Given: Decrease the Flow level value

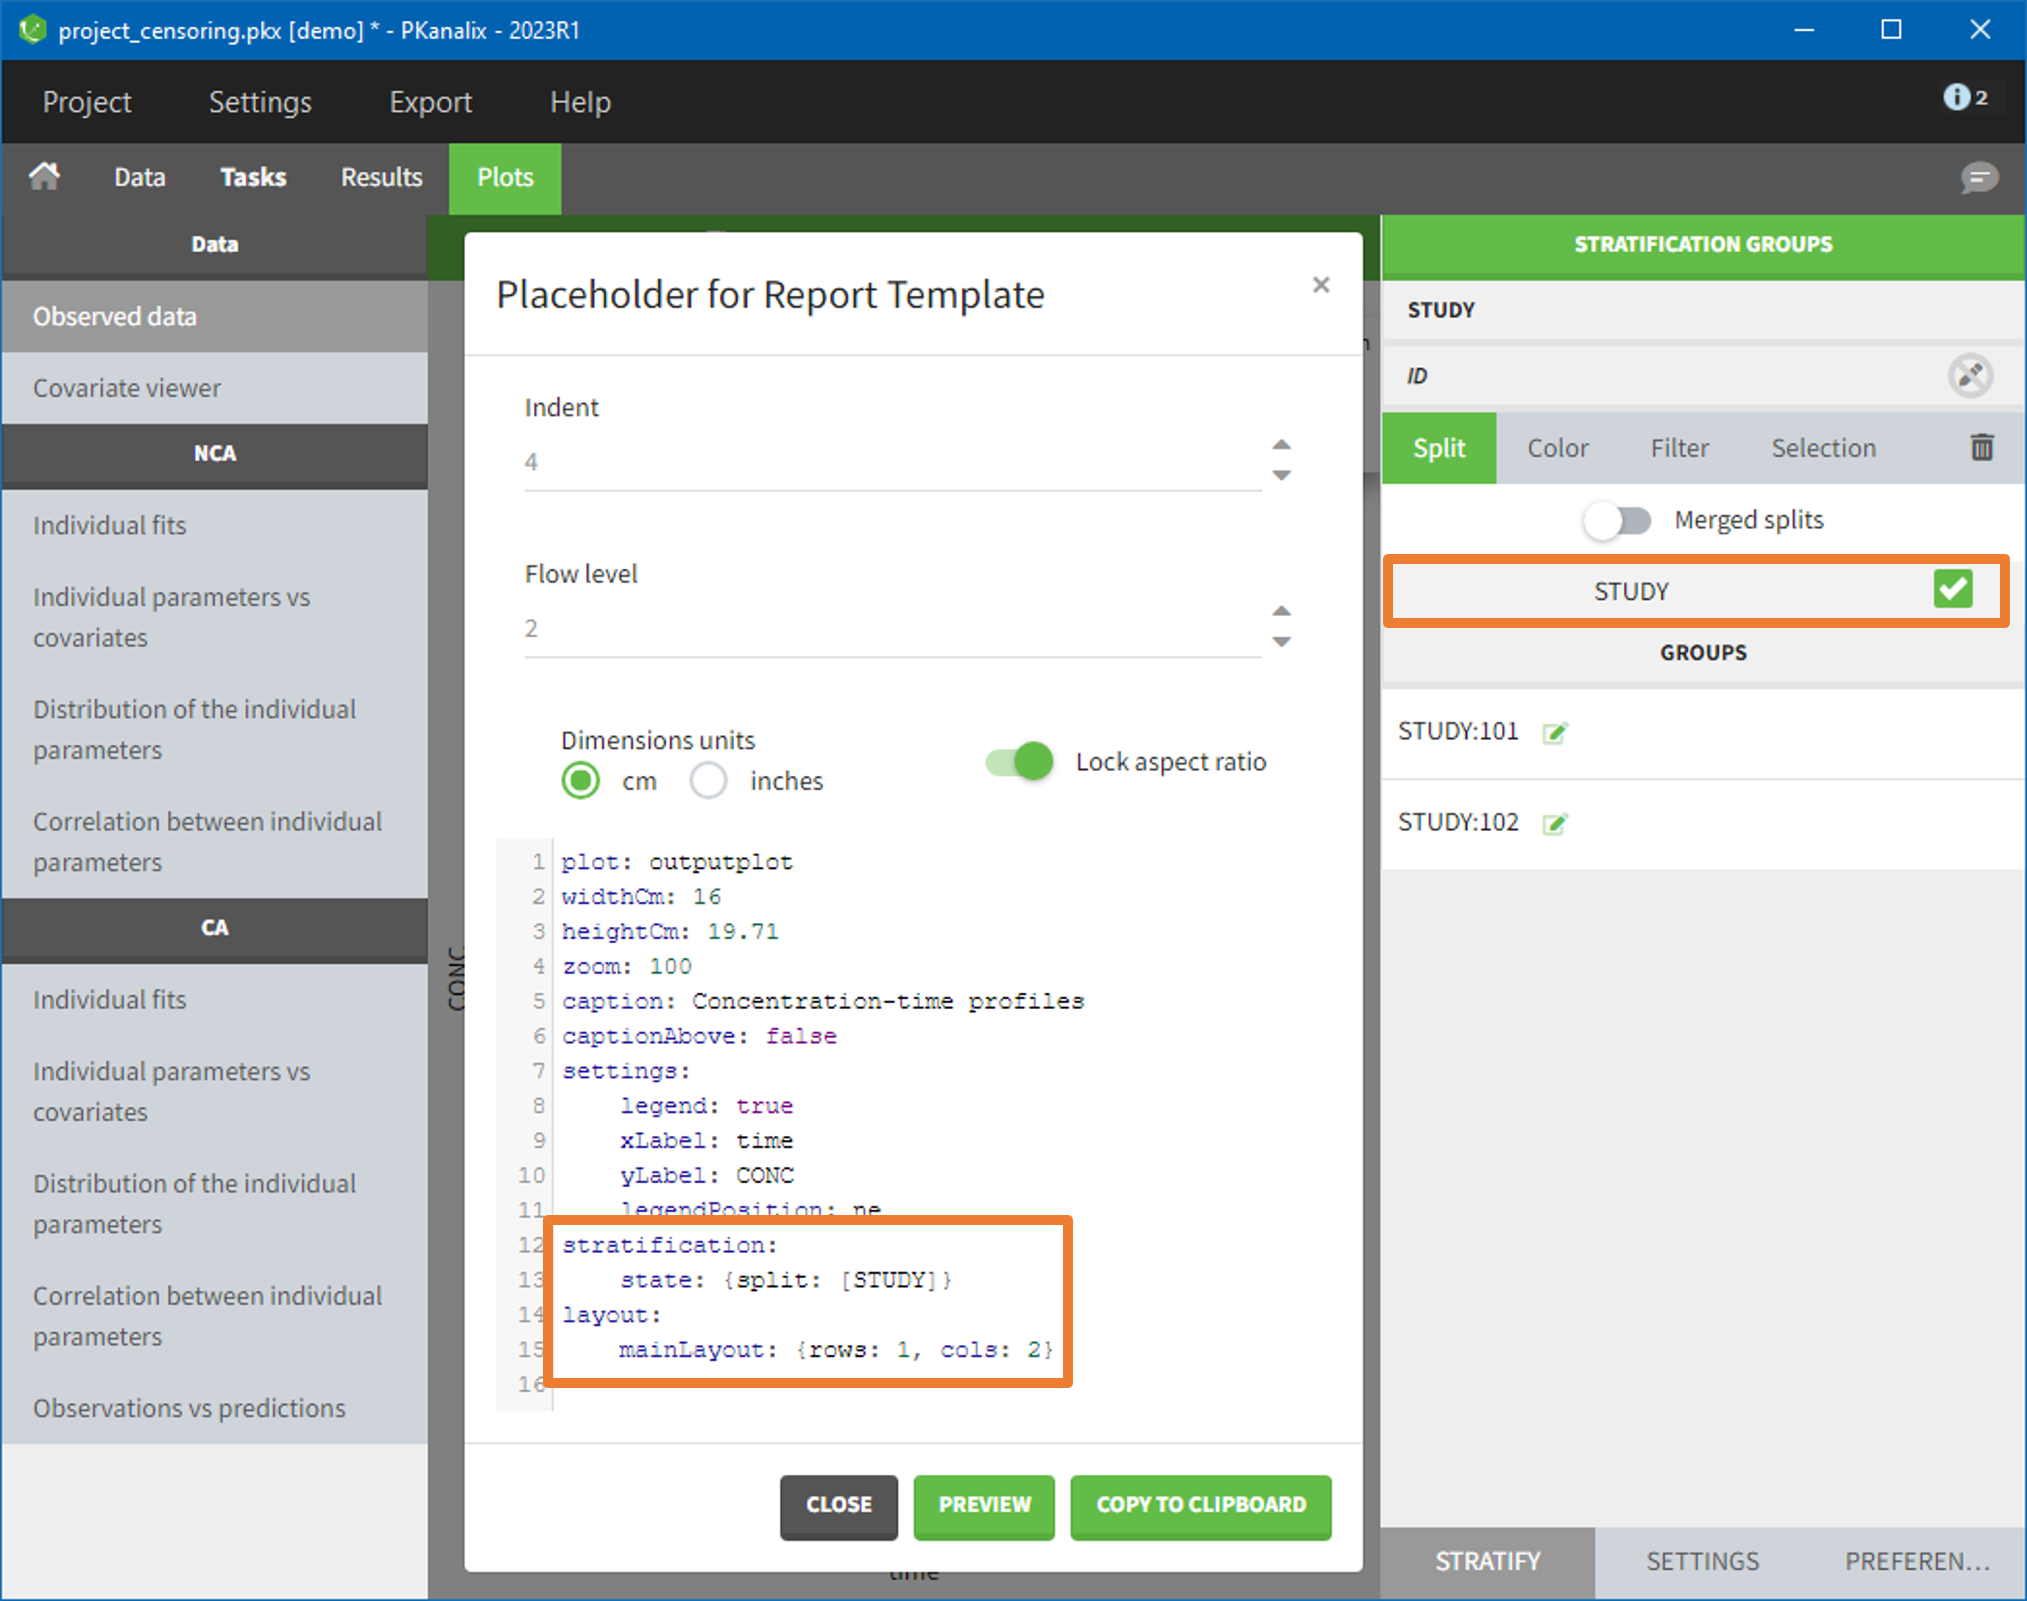Looking at the screenshot, I should click(x=1281, y=642).
